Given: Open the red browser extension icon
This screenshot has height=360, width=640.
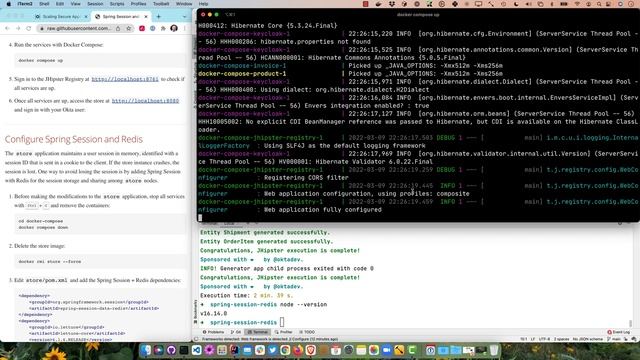Looking at the screenshot, I should 142,28.
